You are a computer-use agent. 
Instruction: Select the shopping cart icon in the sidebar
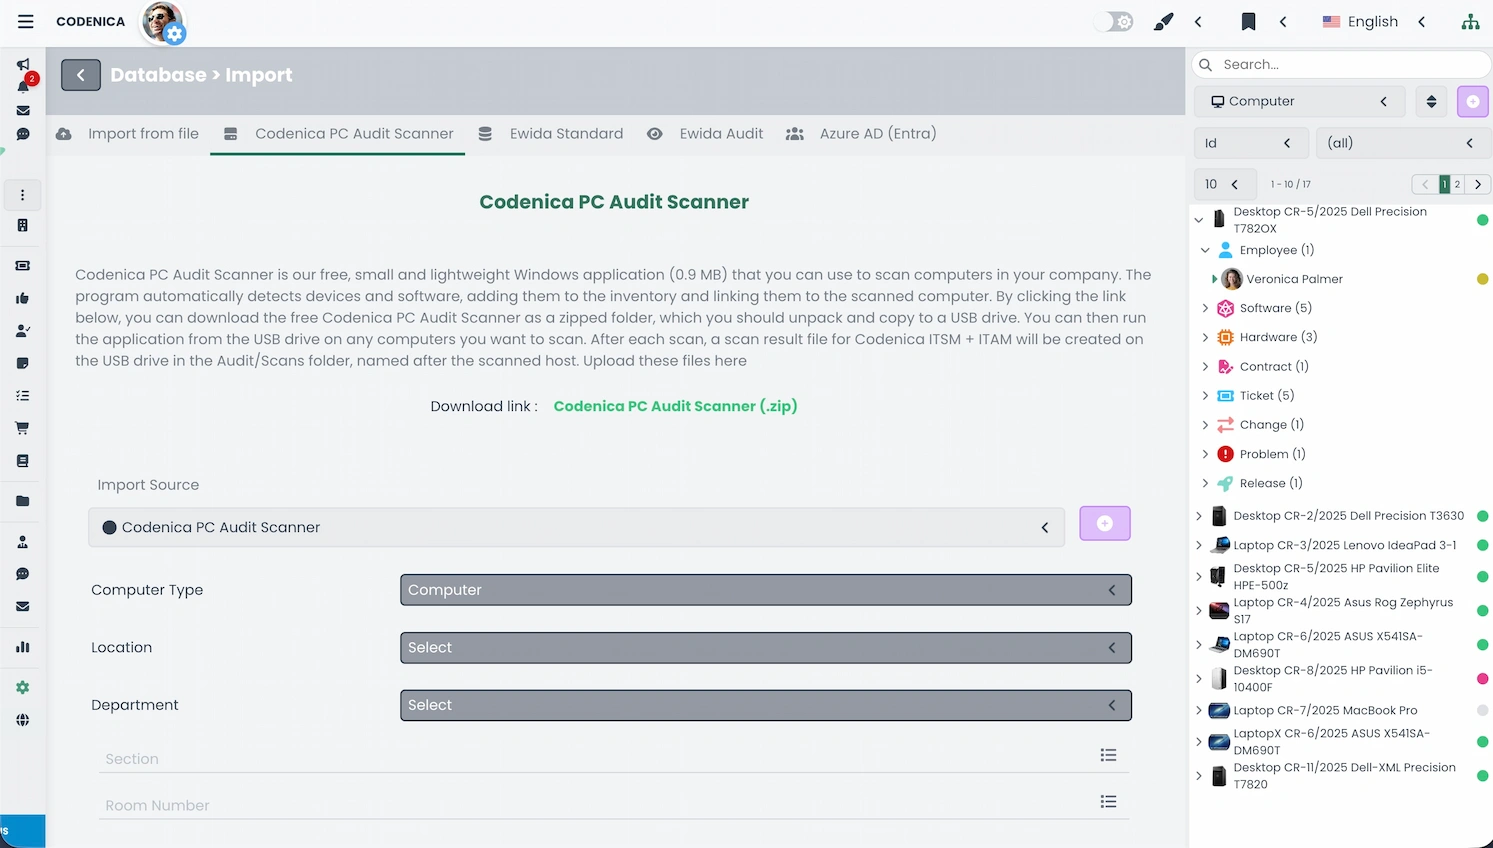pos(22,427)
